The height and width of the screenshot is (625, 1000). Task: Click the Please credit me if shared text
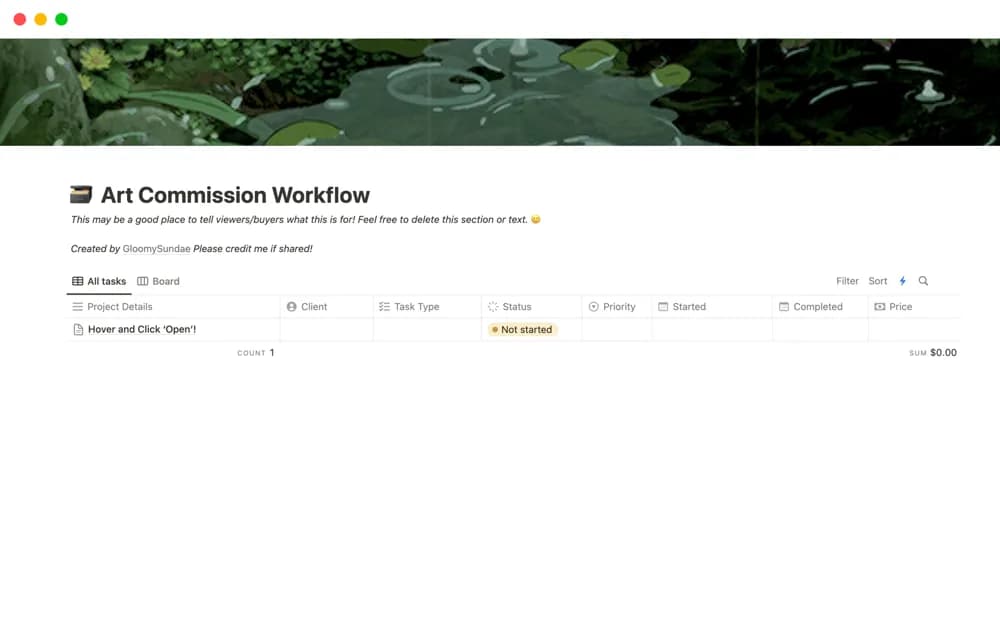[x=253, y=249]
